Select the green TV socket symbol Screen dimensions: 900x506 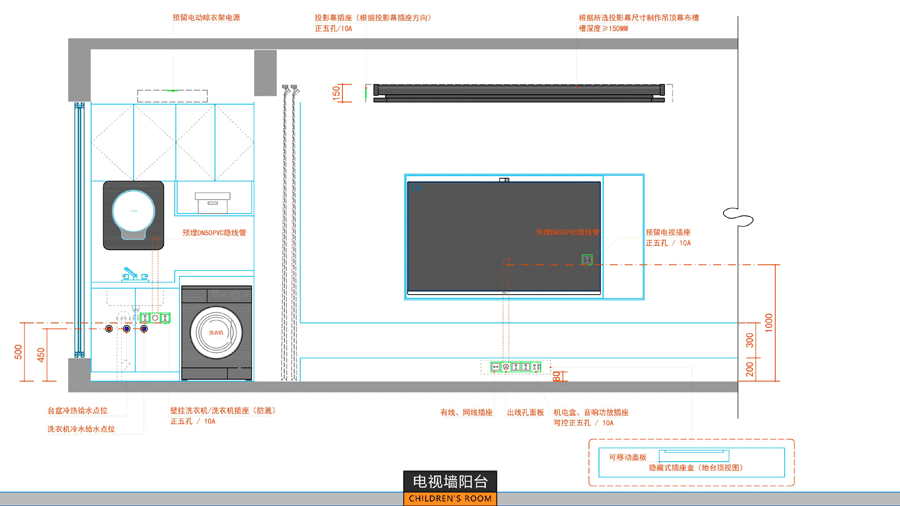(587, 260)
